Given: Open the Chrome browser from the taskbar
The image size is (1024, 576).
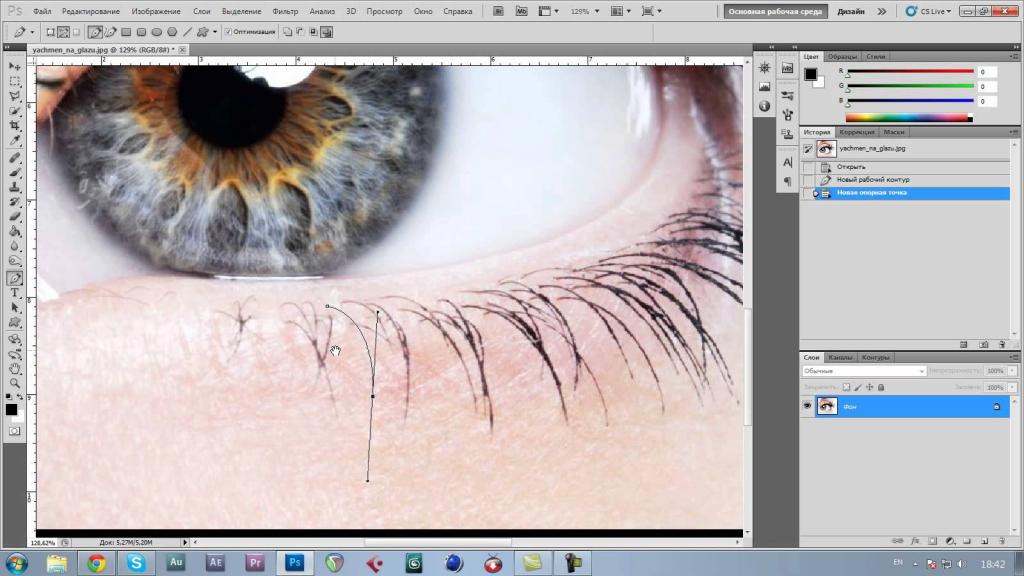Looking at the screenshot, I should pyautogui.click(x=96, y=562).
